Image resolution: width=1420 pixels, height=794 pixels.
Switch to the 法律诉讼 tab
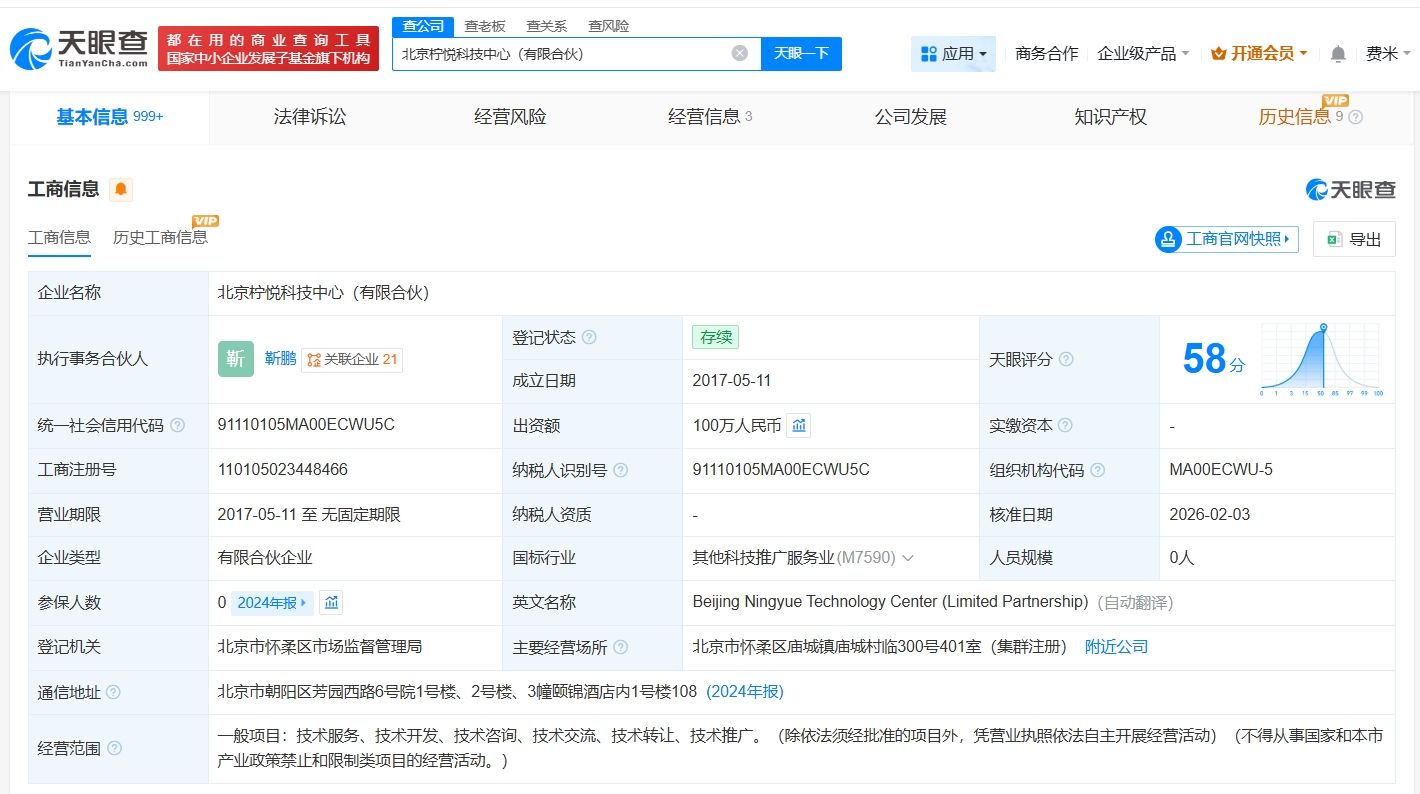pos(309,117)
